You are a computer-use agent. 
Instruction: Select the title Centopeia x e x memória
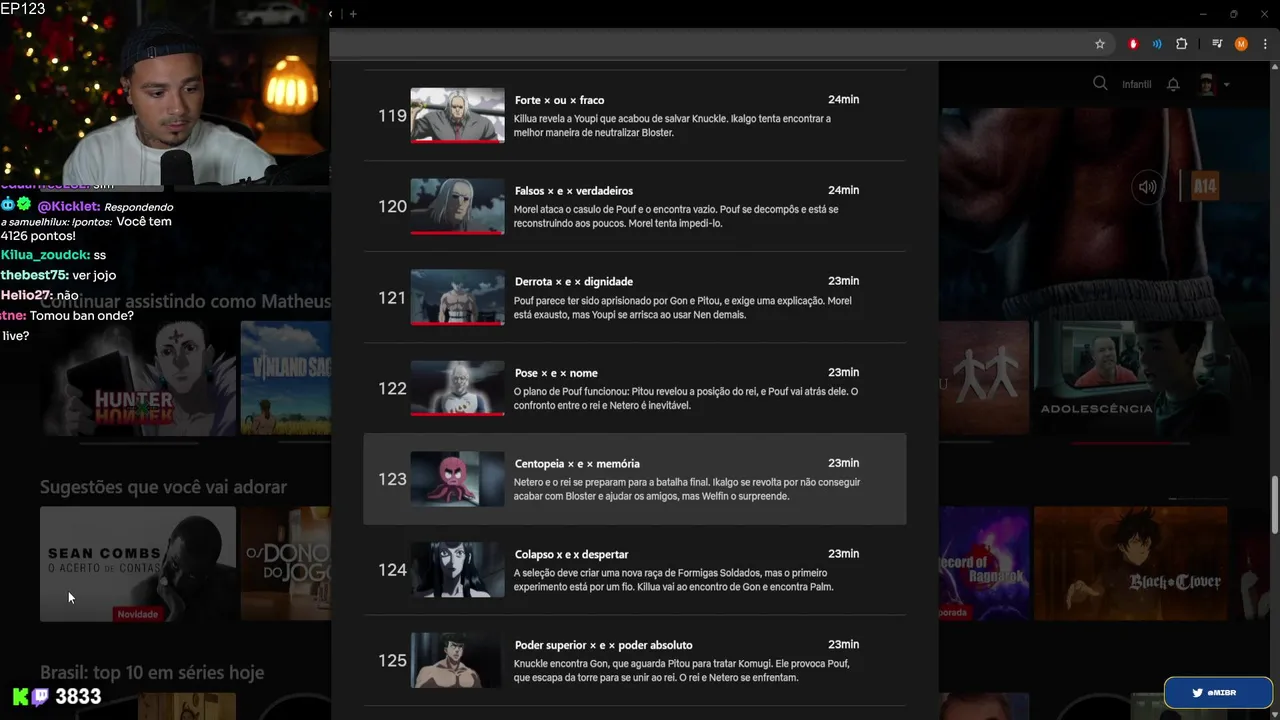click(577, 464)
